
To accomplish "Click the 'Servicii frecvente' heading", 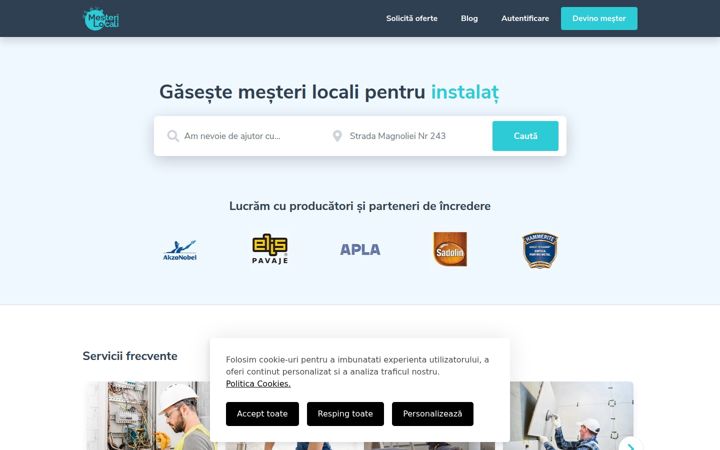I will tap(130, 356).
